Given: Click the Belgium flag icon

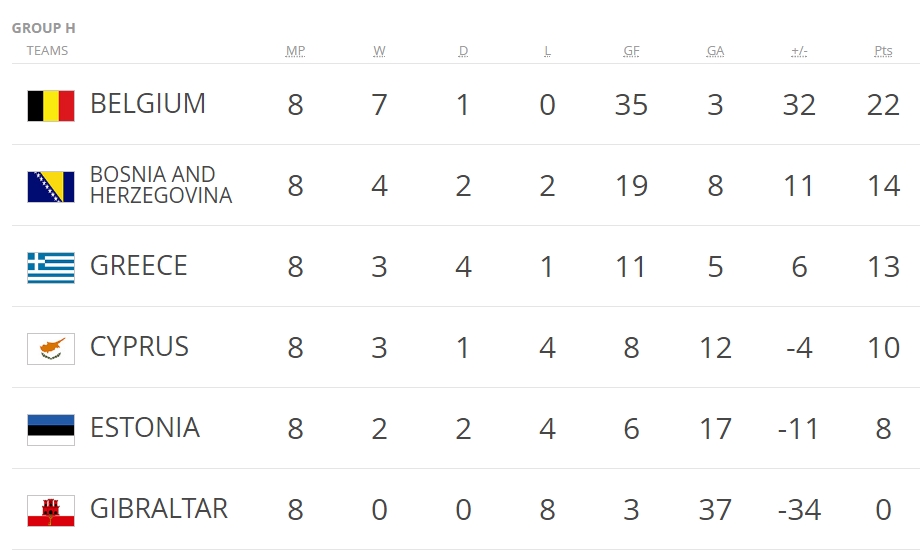Looking at the screenshot, I should (50, 105).
